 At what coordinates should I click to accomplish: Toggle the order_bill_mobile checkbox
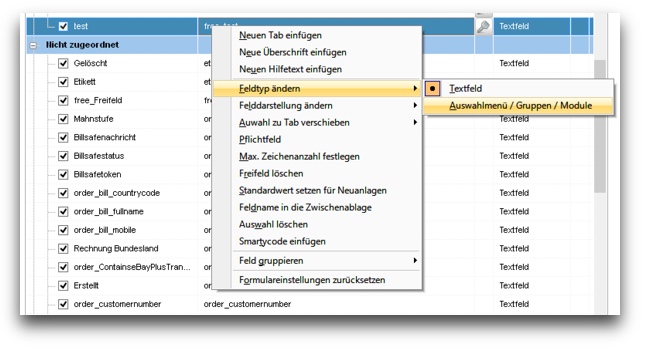(63, 230)
